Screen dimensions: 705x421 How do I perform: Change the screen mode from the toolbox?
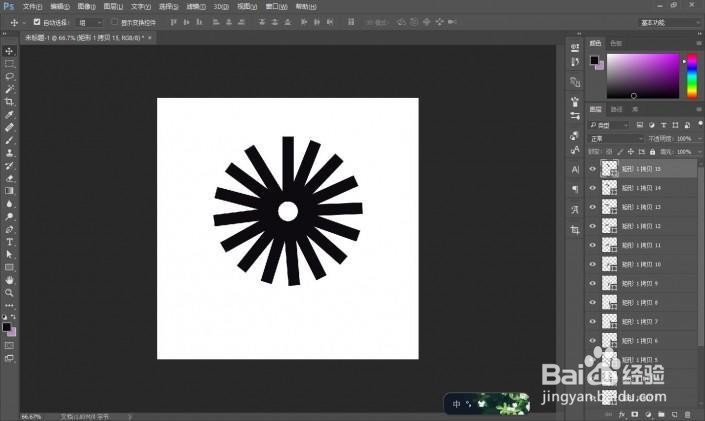(x=9, y=358)
